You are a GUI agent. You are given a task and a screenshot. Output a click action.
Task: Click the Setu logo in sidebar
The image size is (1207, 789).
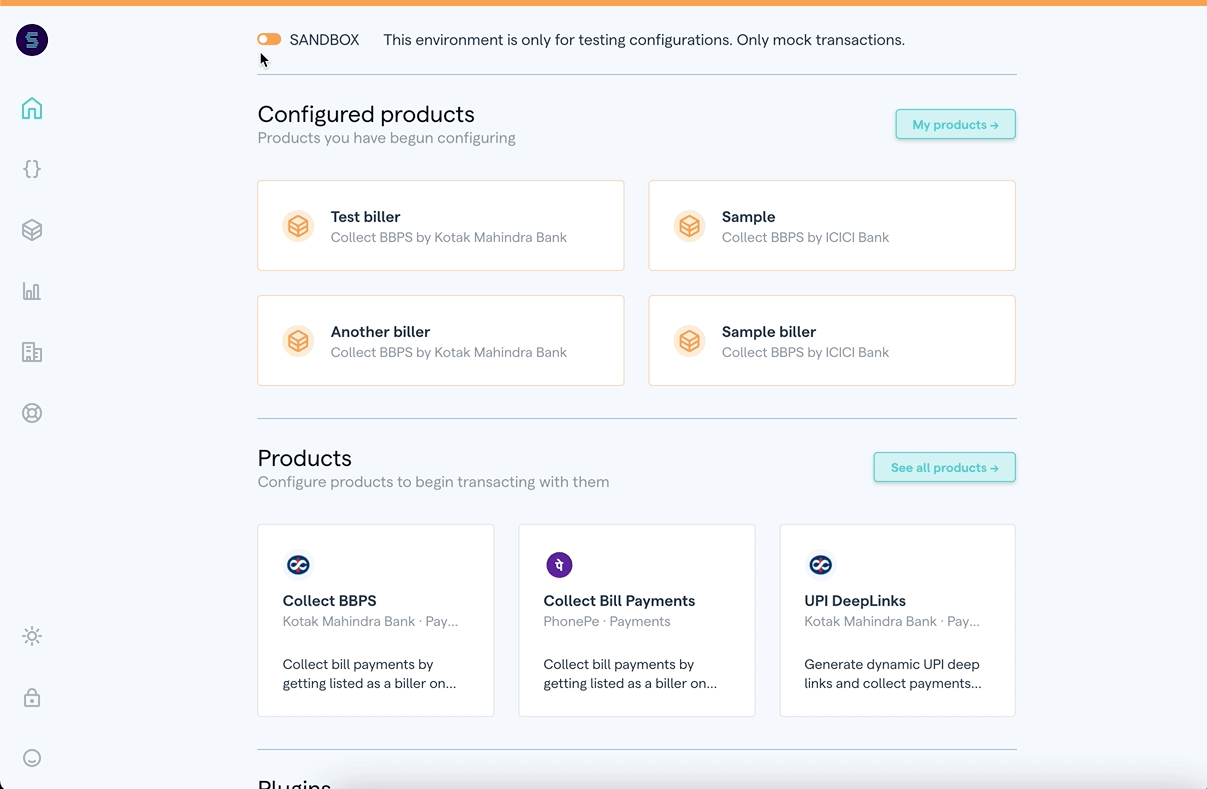pyautogui.click(x=32, y=40)
